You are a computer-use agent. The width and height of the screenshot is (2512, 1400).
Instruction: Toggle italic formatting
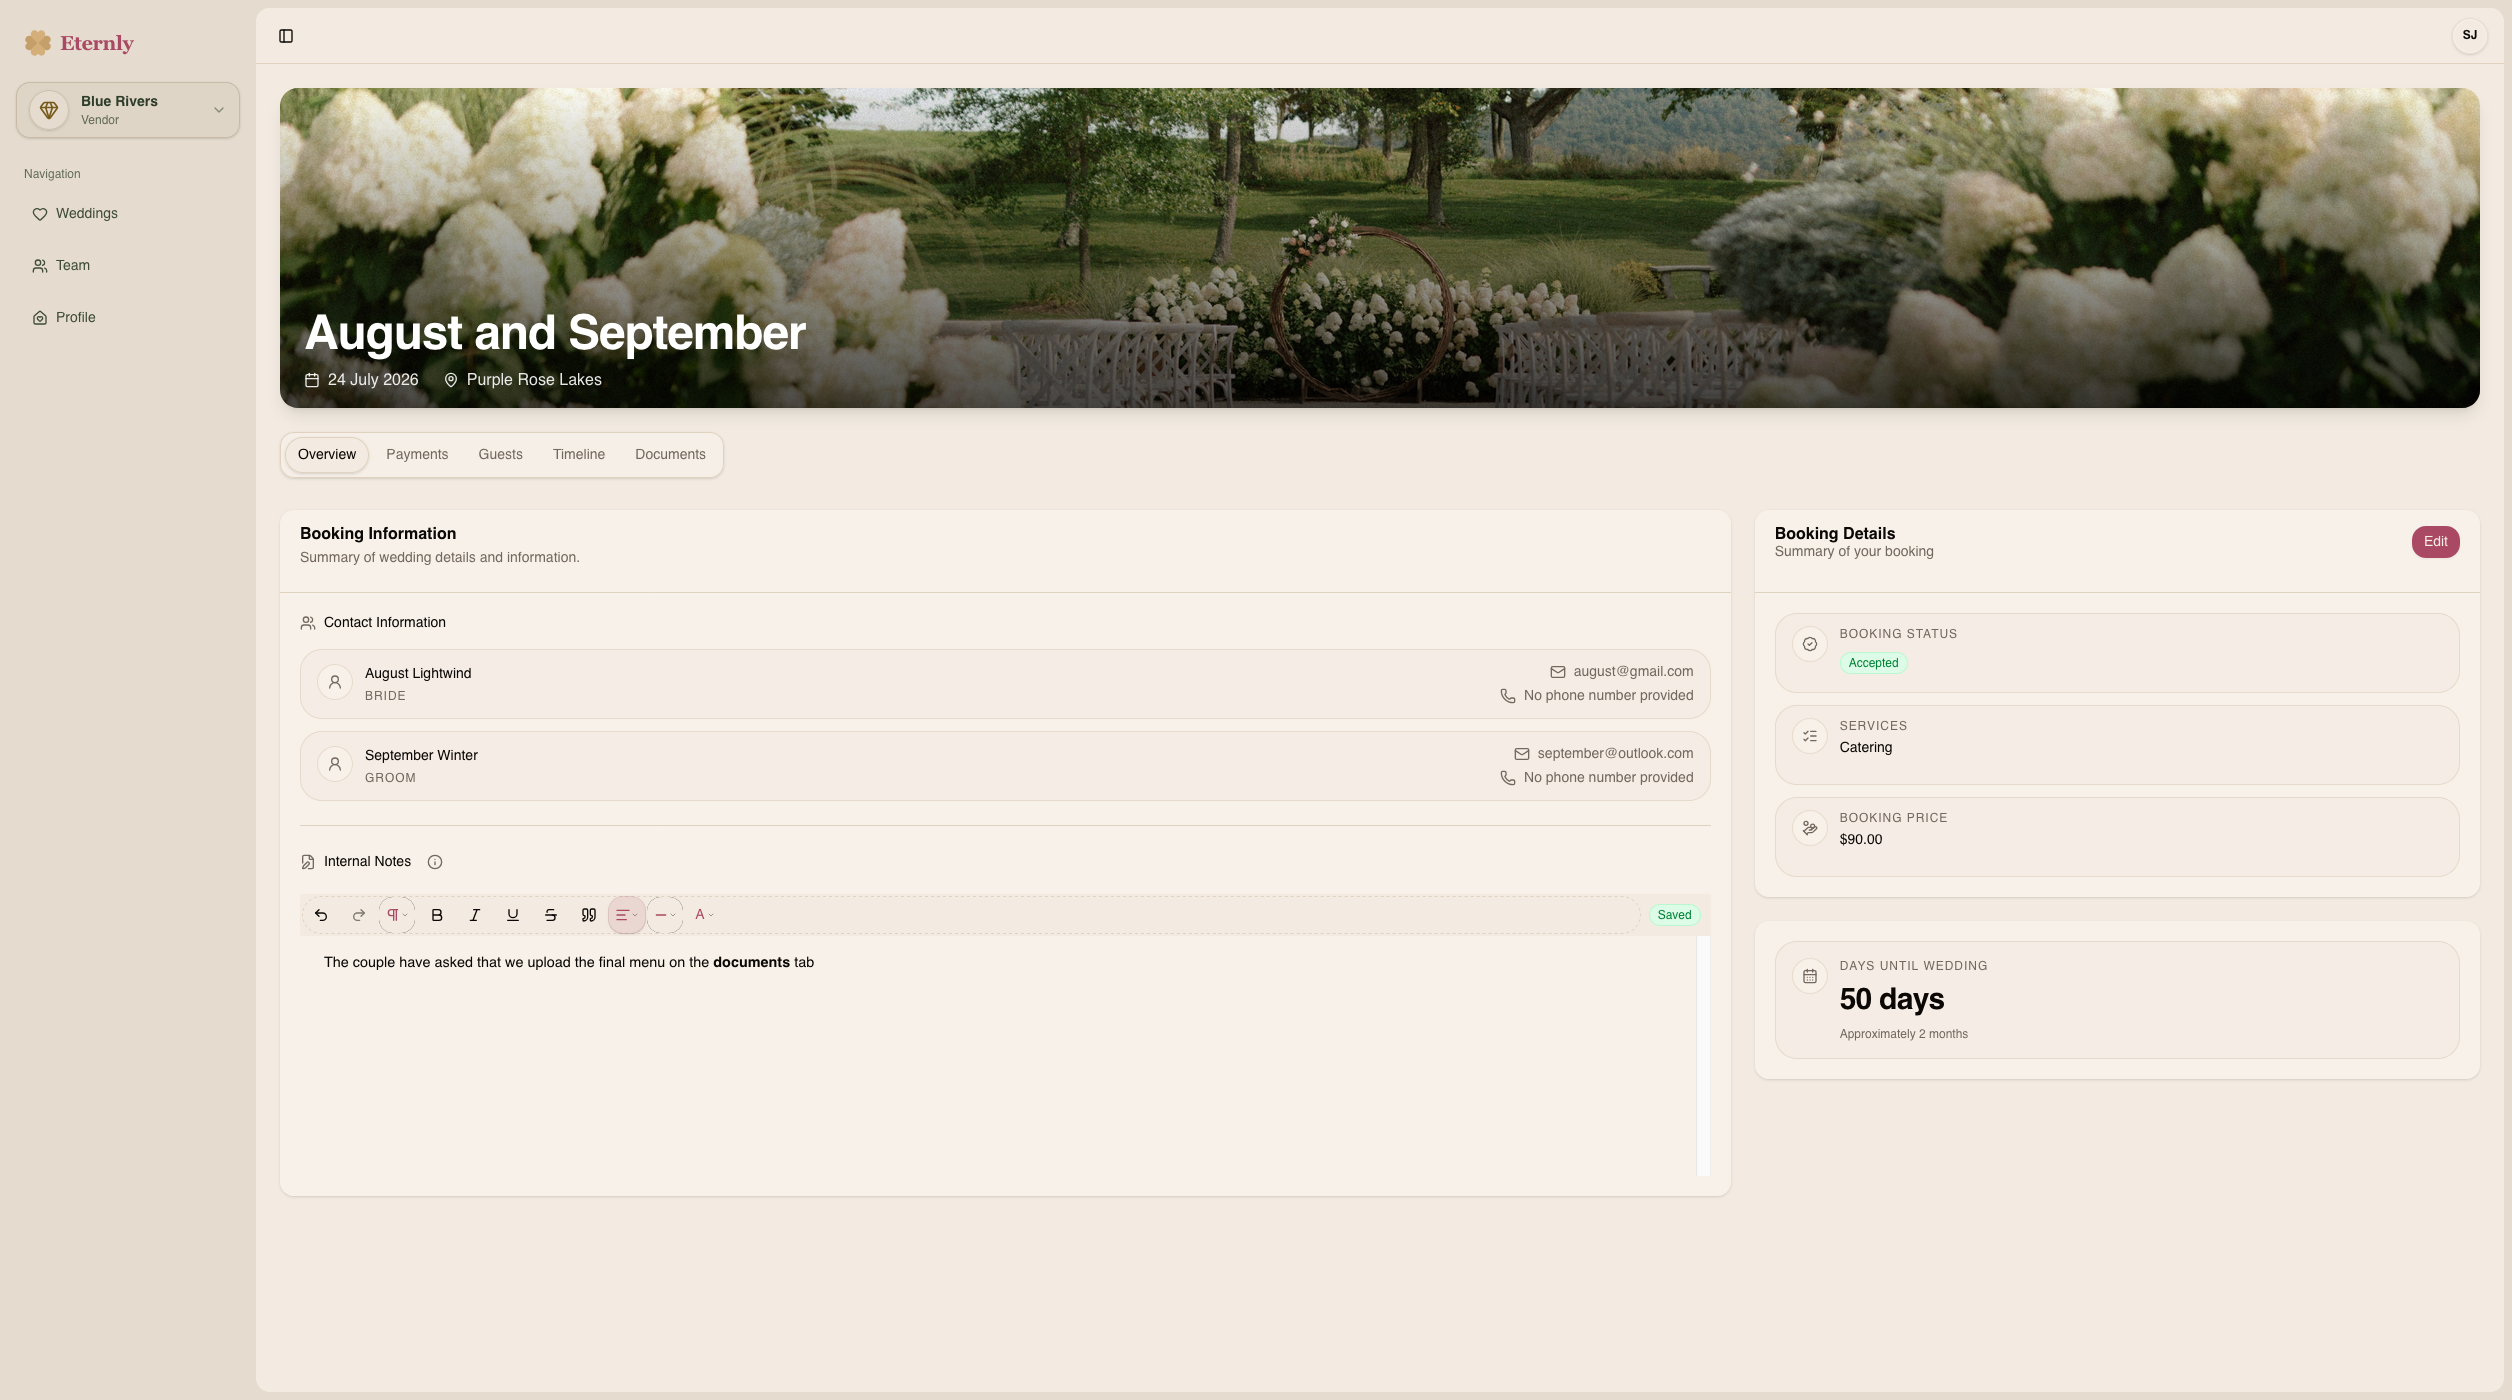(x=475, y=915)
